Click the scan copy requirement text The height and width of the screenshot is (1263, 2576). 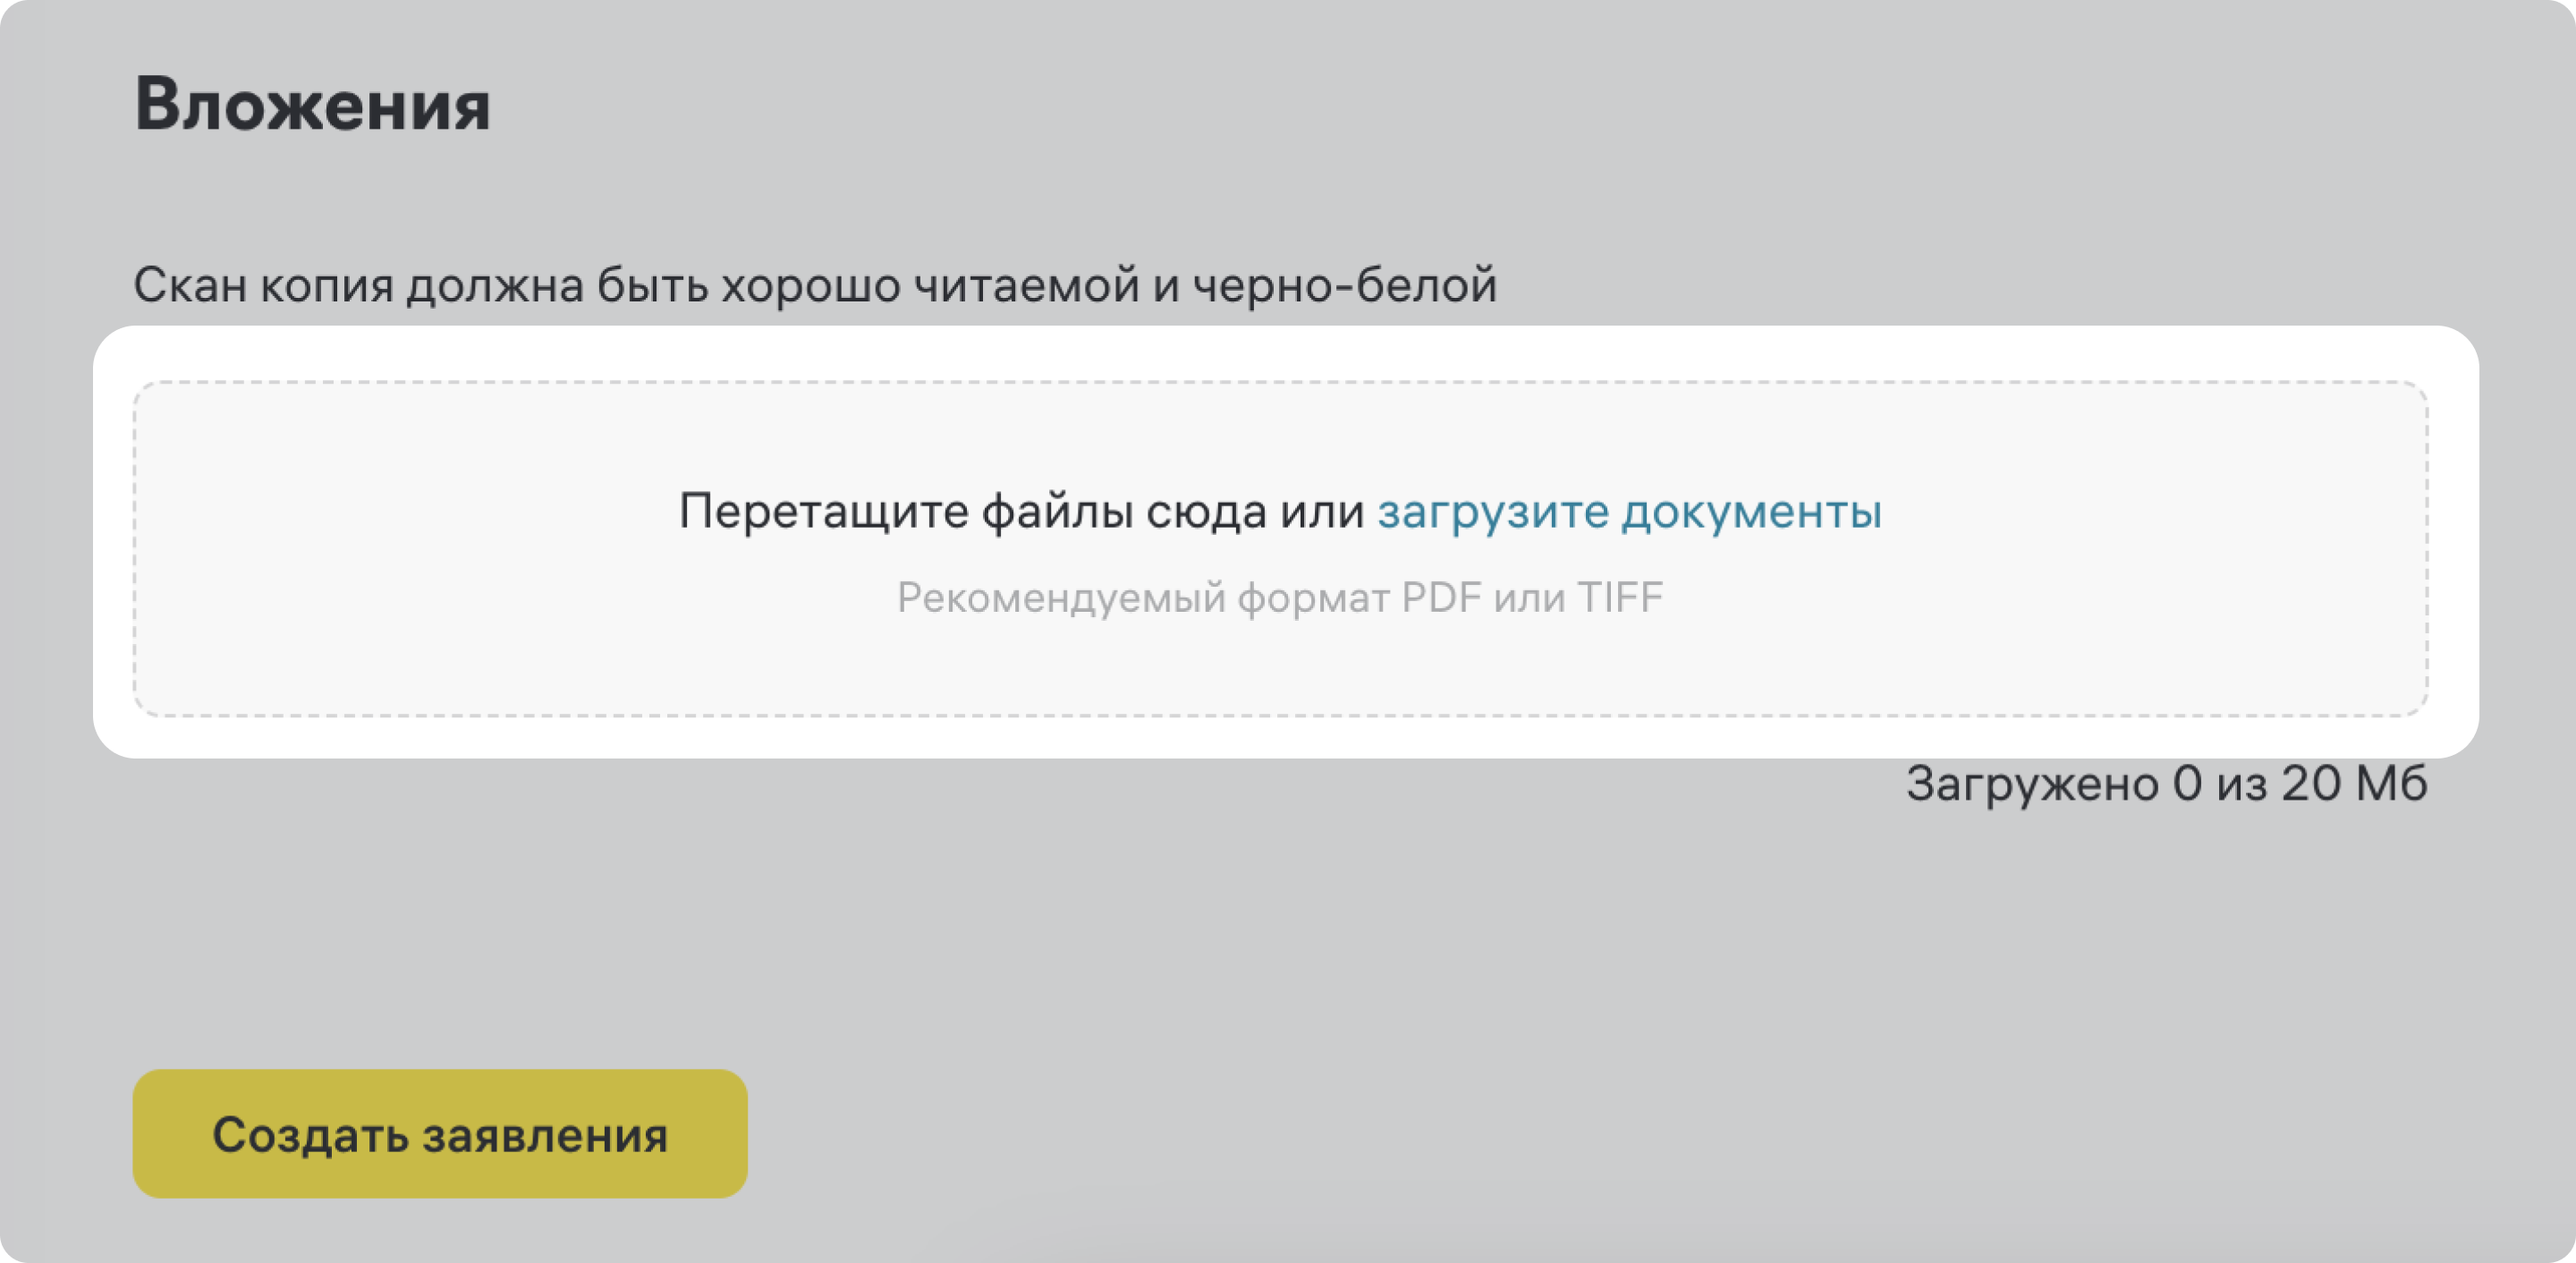(x=814, y=286)
